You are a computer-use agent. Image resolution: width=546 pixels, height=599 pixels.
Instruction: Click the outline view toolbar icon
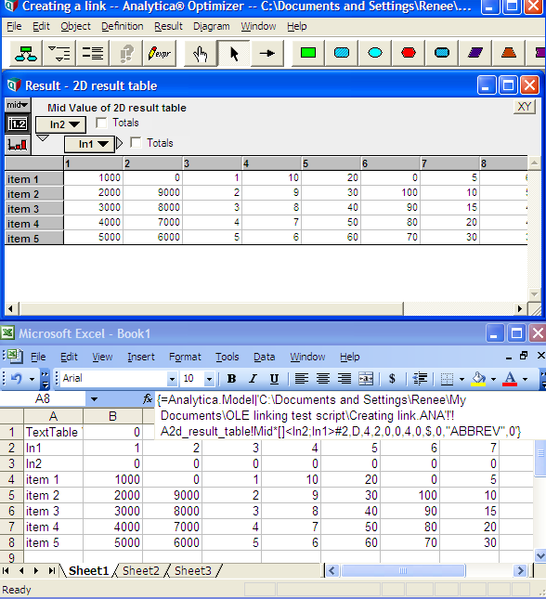(59, 53)
